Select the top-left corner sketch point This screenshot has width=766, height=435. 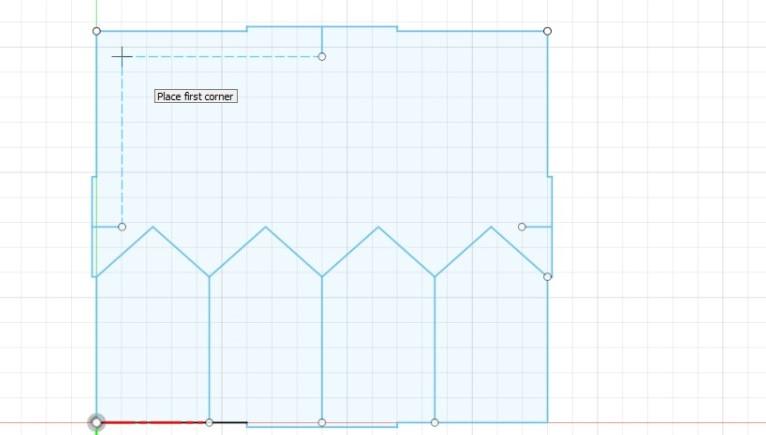[97, 31]
